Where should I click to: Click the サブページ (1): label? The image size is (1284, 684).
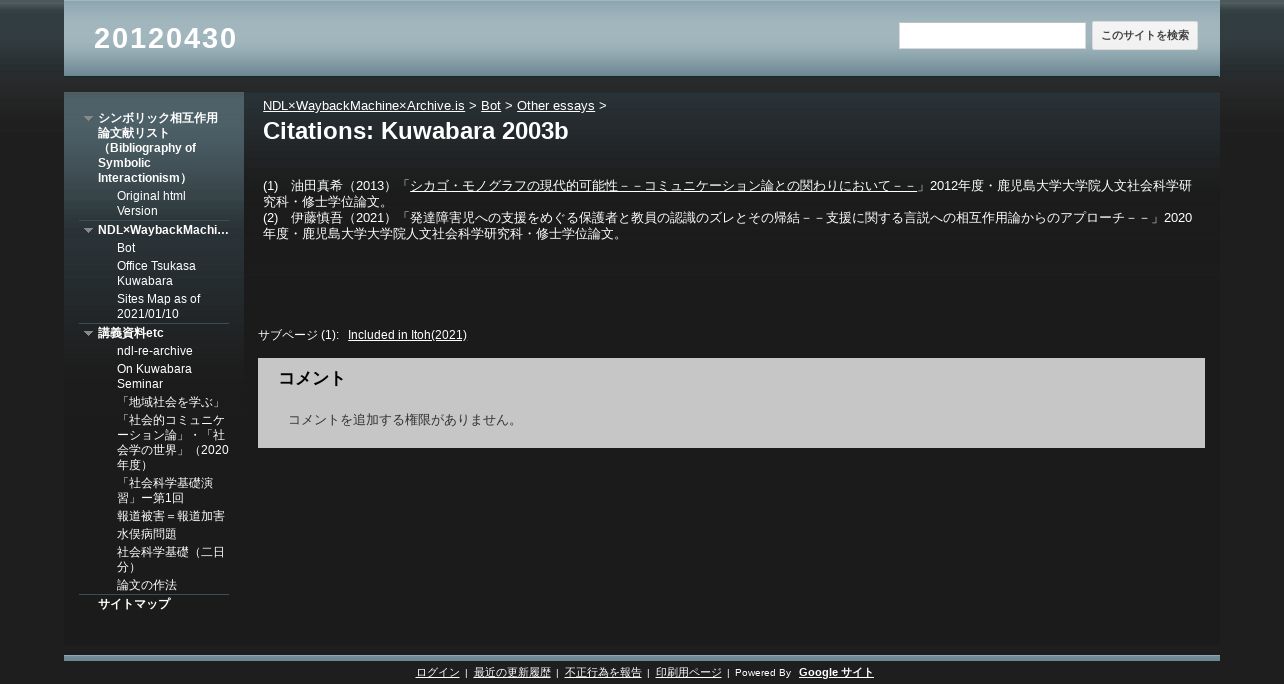pyautogui.click(x=299, y=335)
